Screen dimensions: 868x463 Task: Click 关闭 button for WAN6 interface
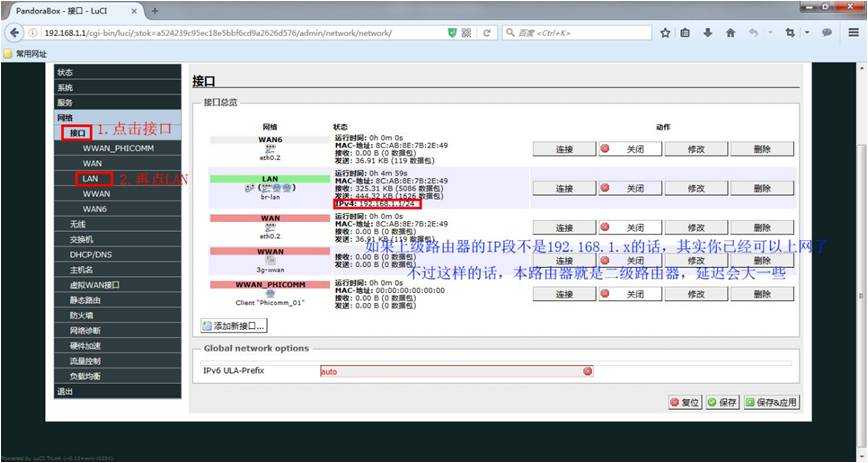click(x=630, y=149)
